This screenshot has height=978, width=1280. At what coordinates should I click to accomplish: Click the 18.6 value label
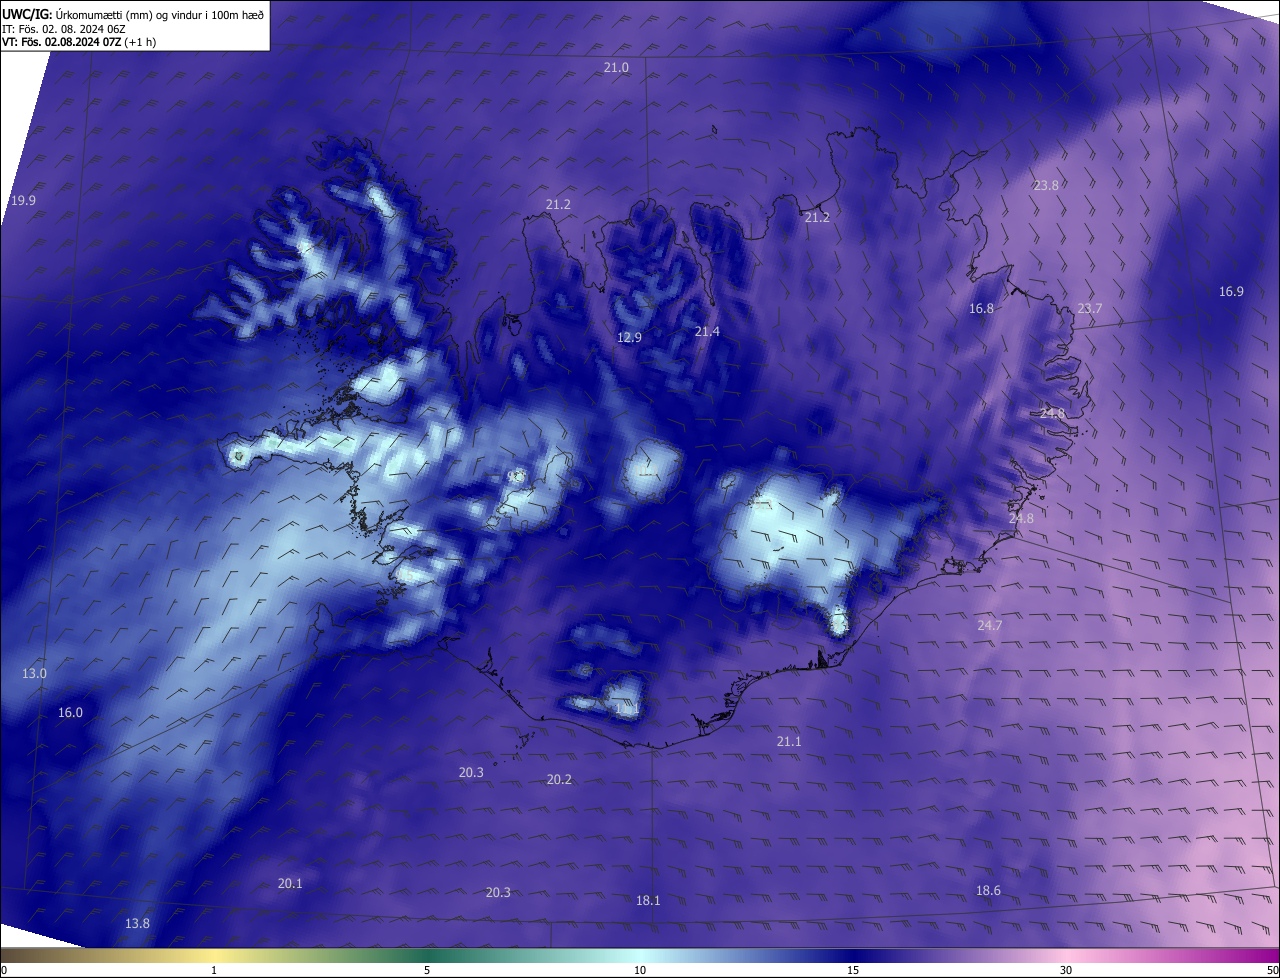click(988, 890)
